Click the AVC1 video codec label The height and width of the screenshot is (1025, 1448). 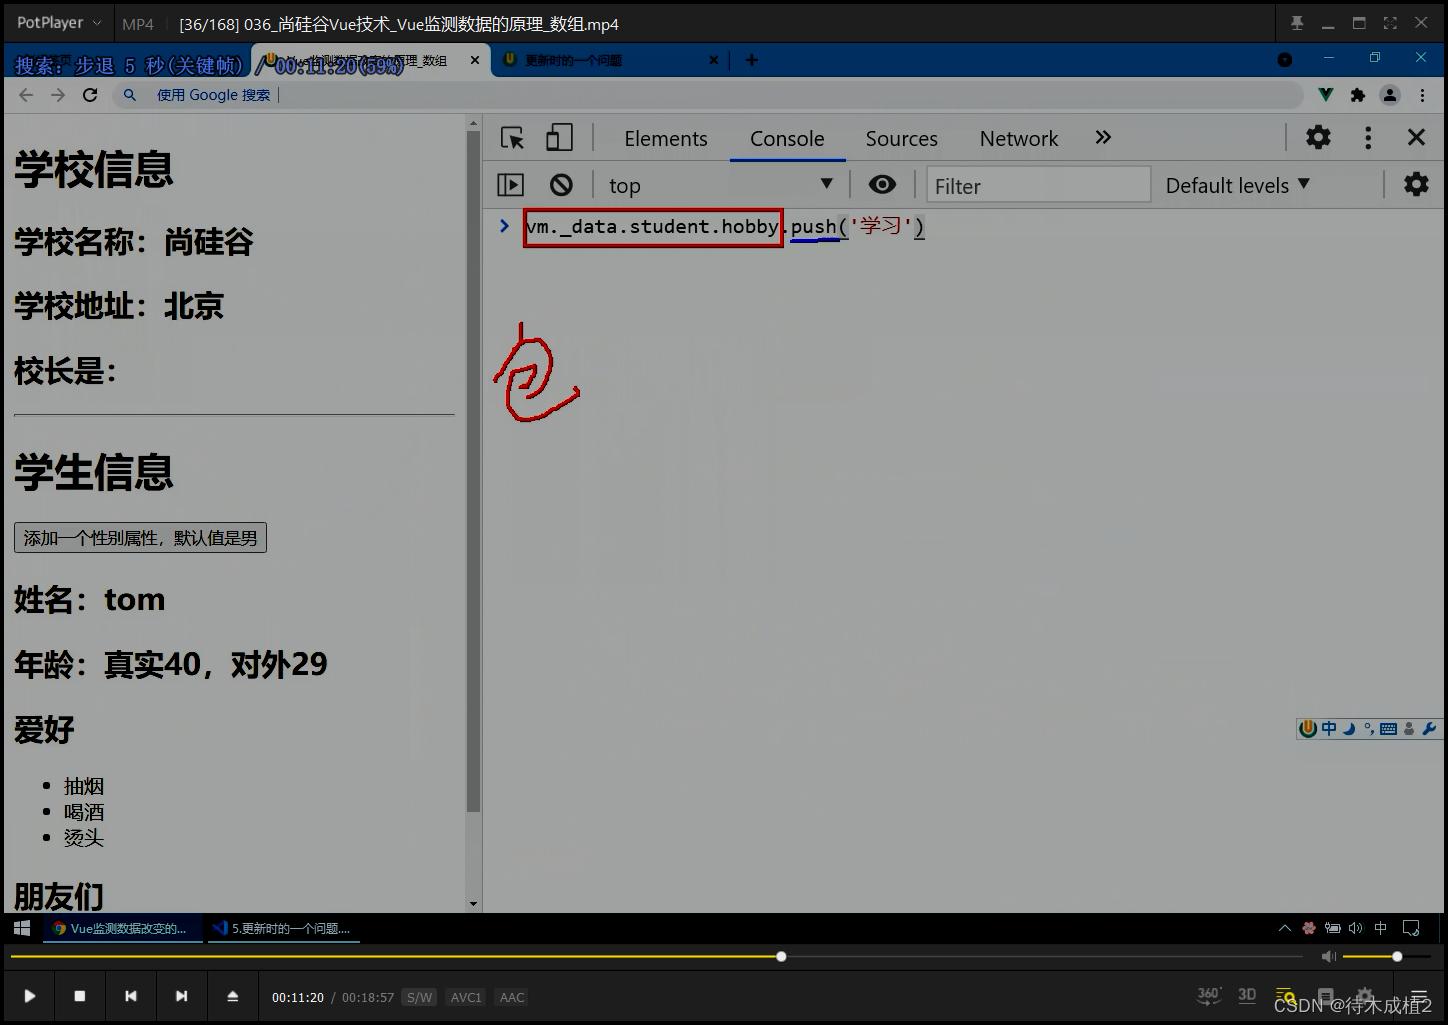click(x=466, y=997)
